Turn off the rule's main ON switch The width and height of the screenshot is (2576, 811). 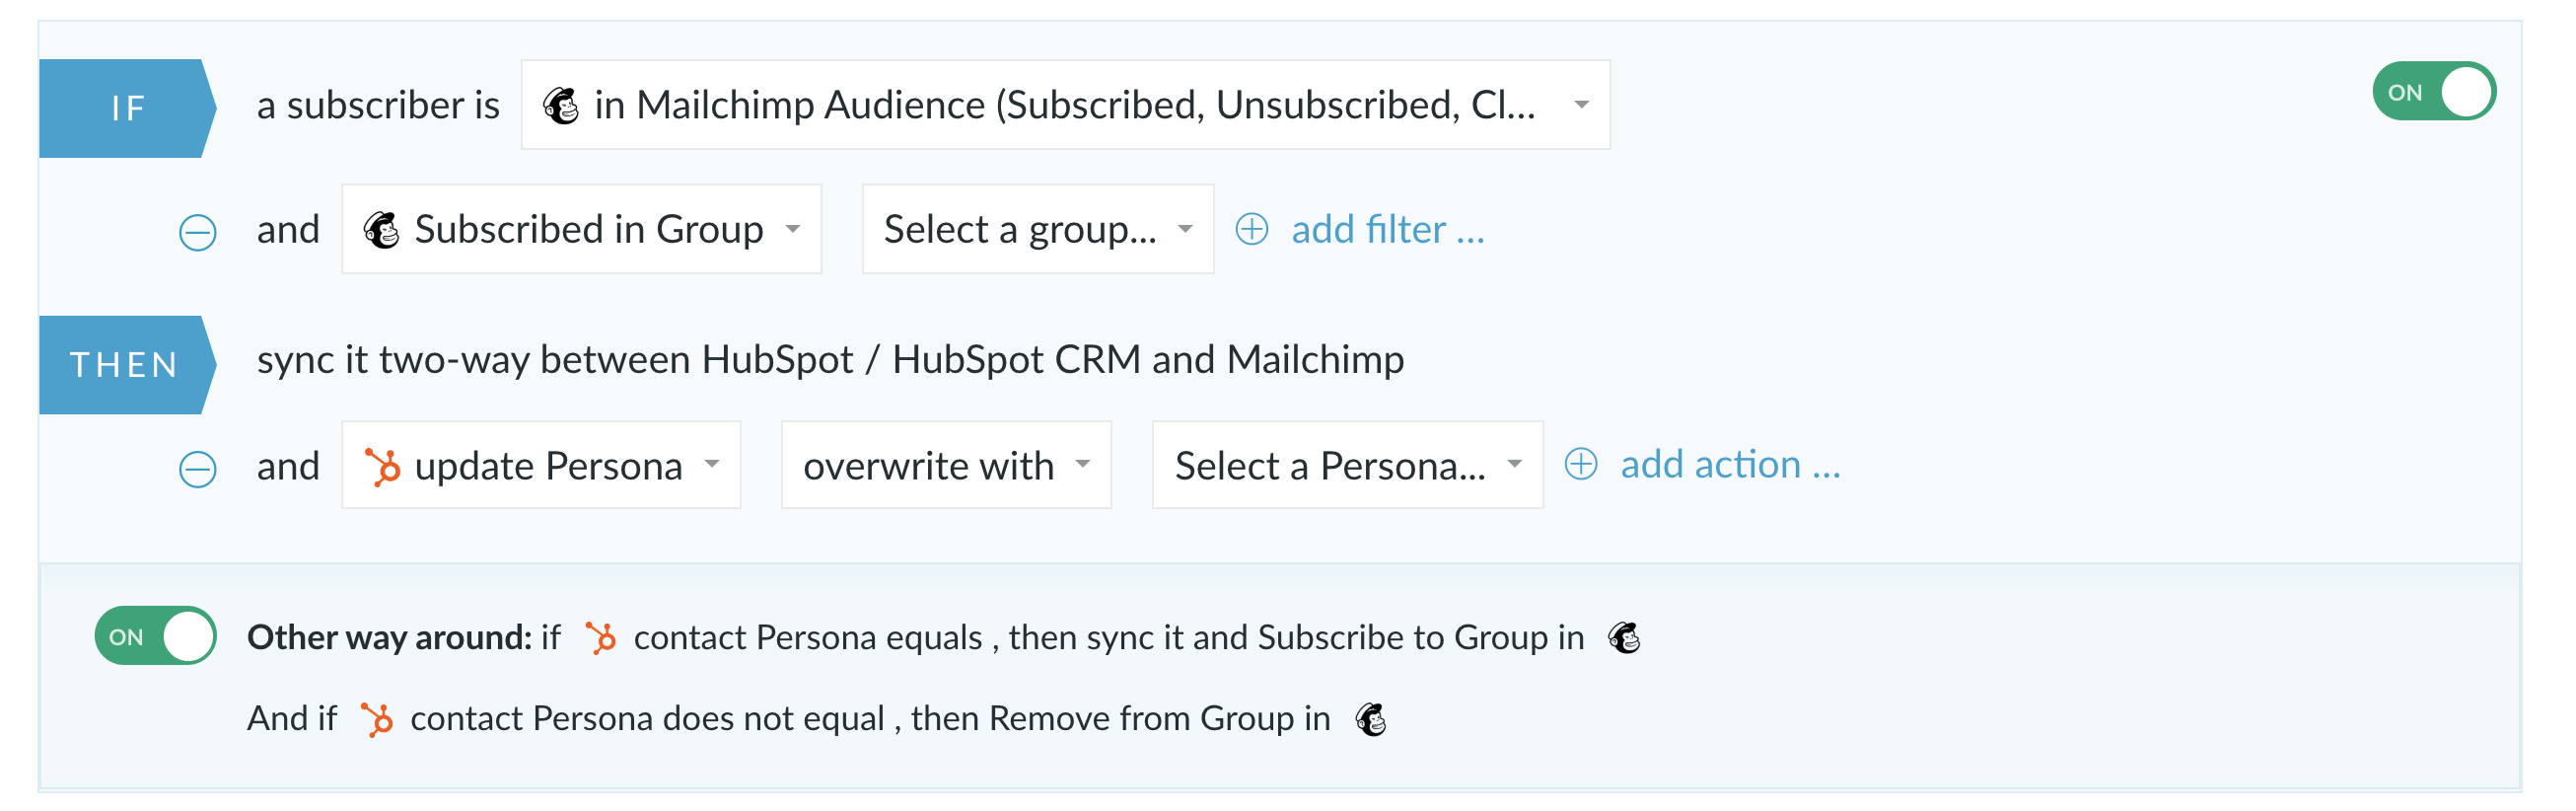[2433, 92]
